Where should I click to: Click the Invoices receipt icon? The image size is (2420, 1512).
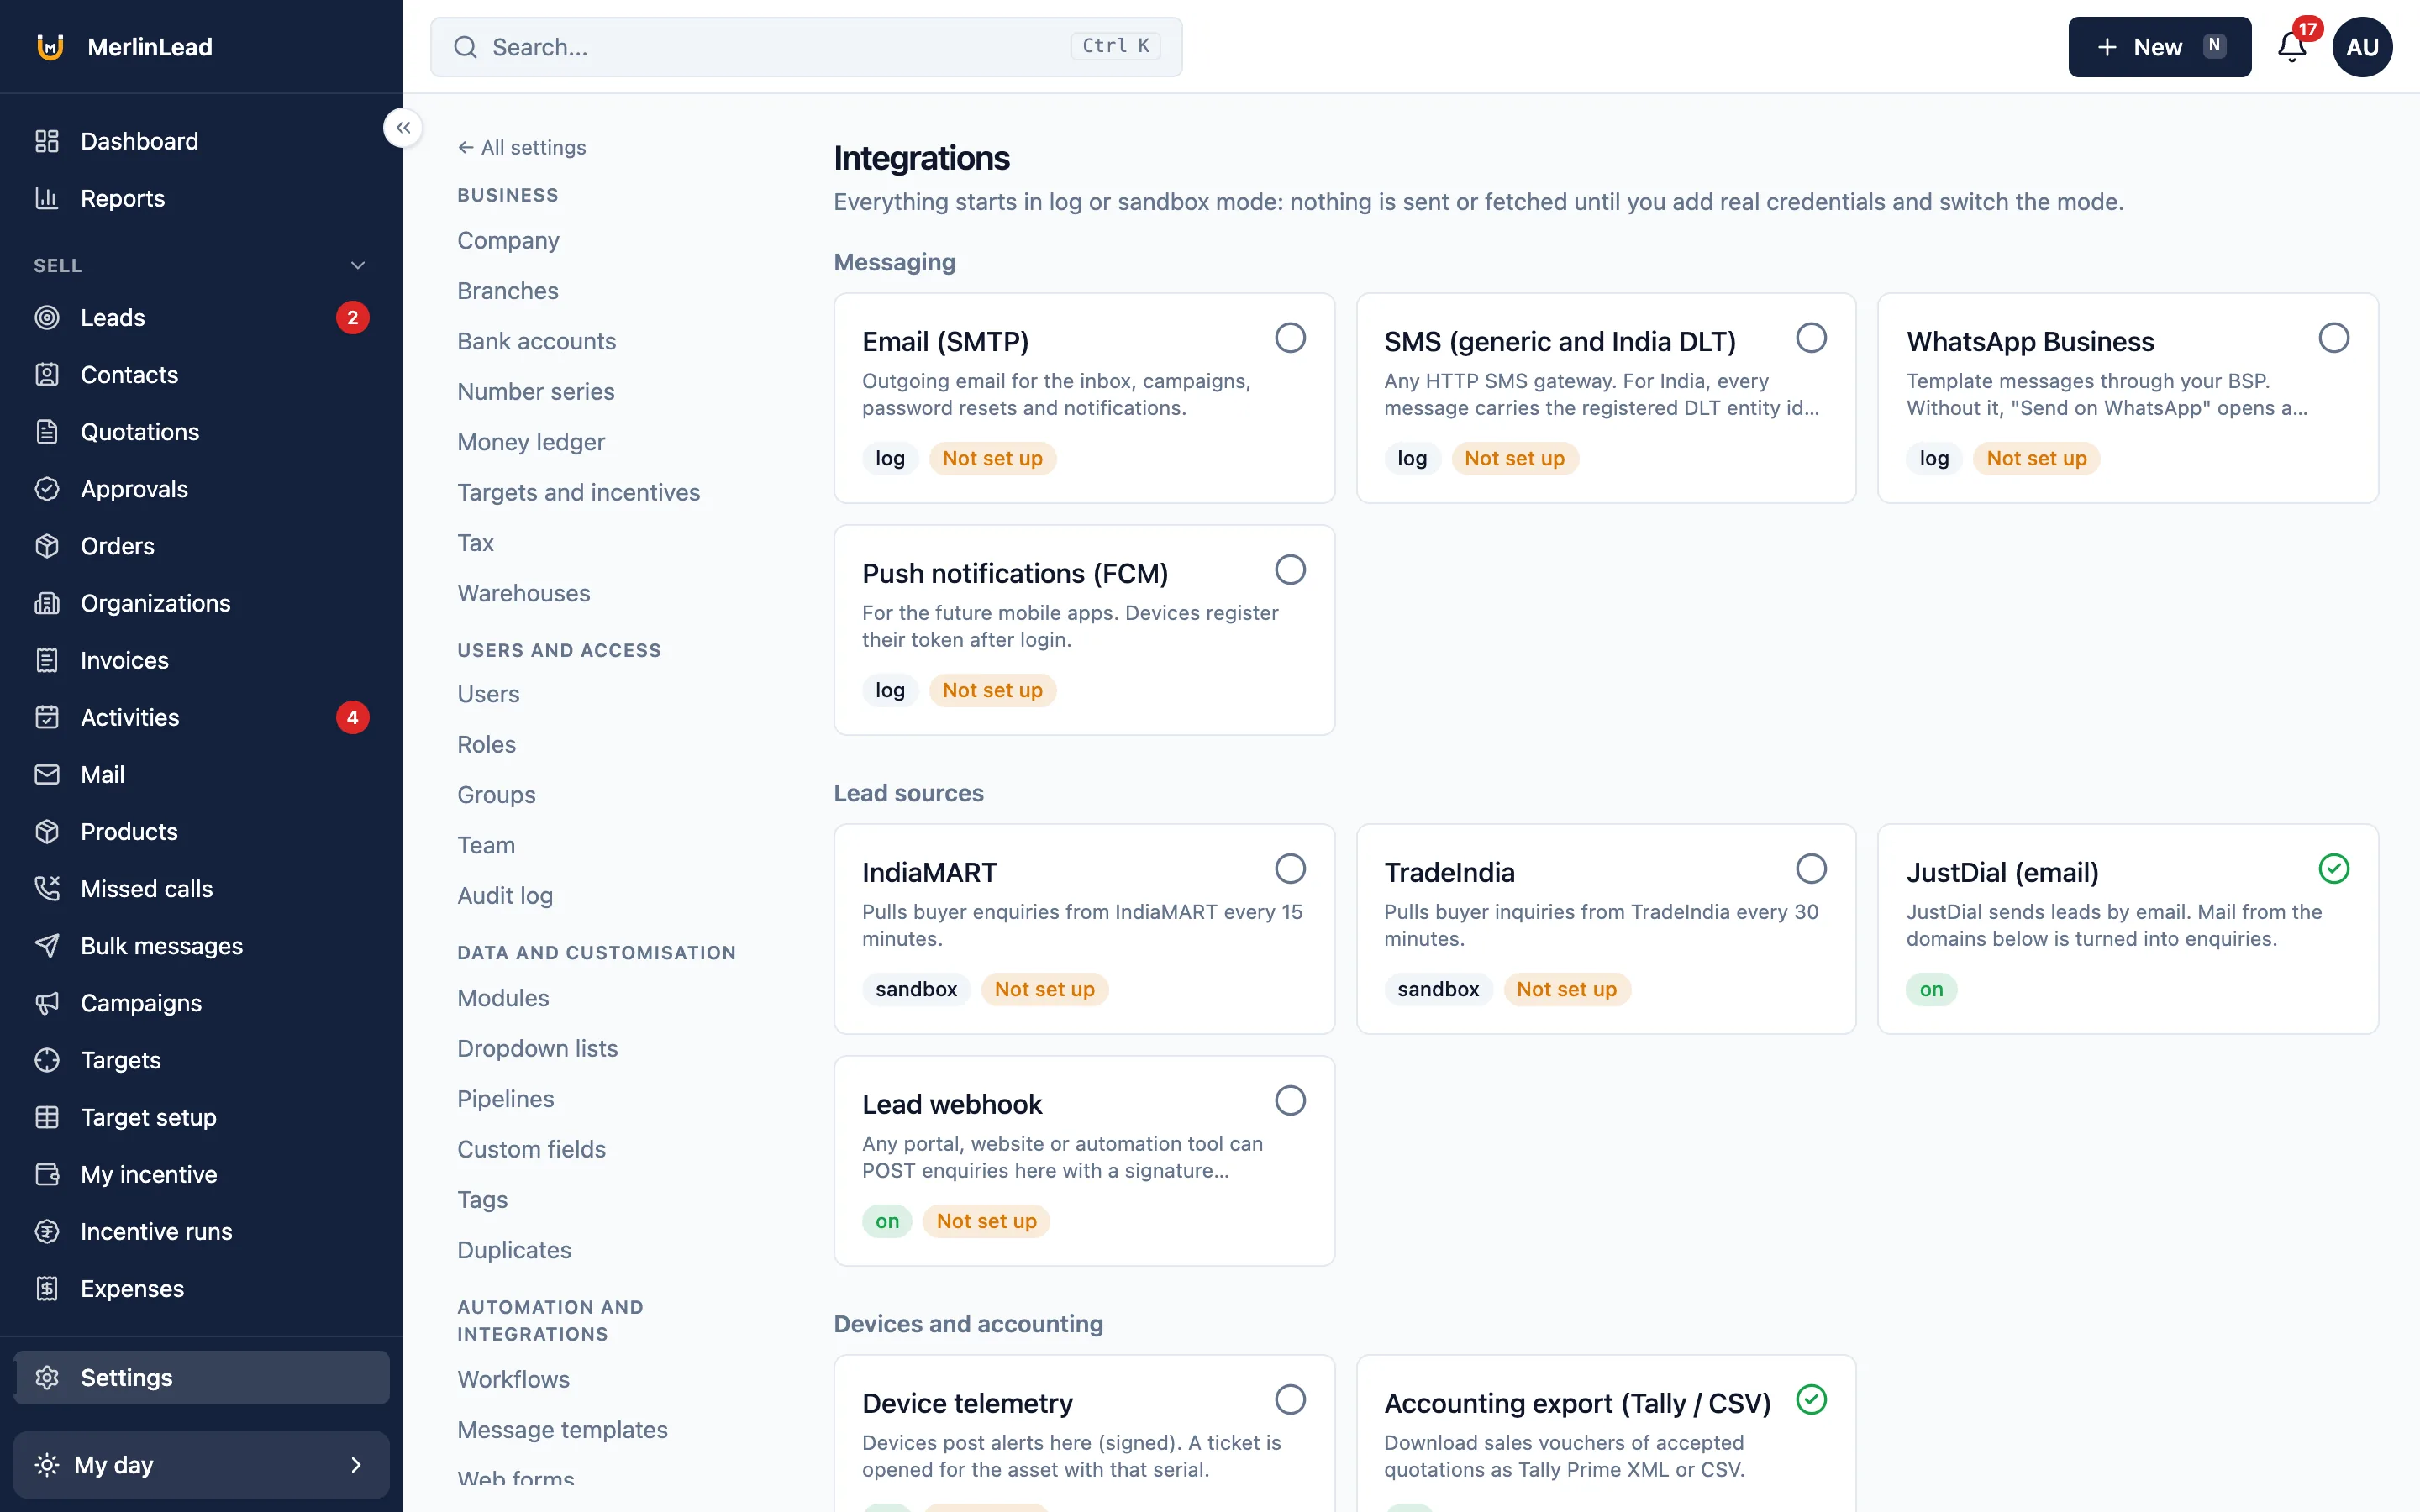coord(47,660)
